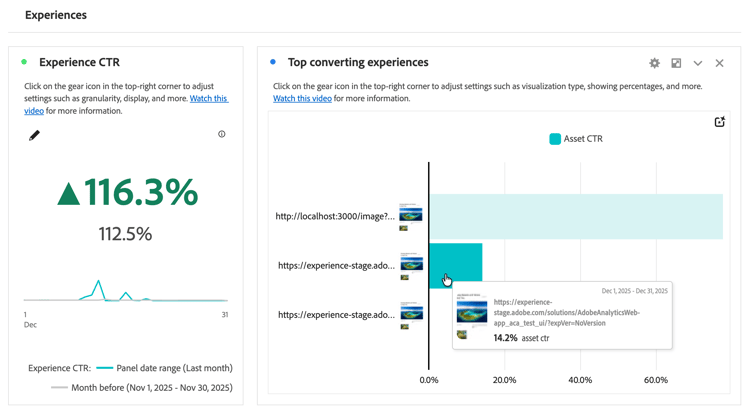Image resolution: width=750 pixels, height=411 pixels.
Task: Close the Top converting experiences panel
Action: tap(719, 63)
